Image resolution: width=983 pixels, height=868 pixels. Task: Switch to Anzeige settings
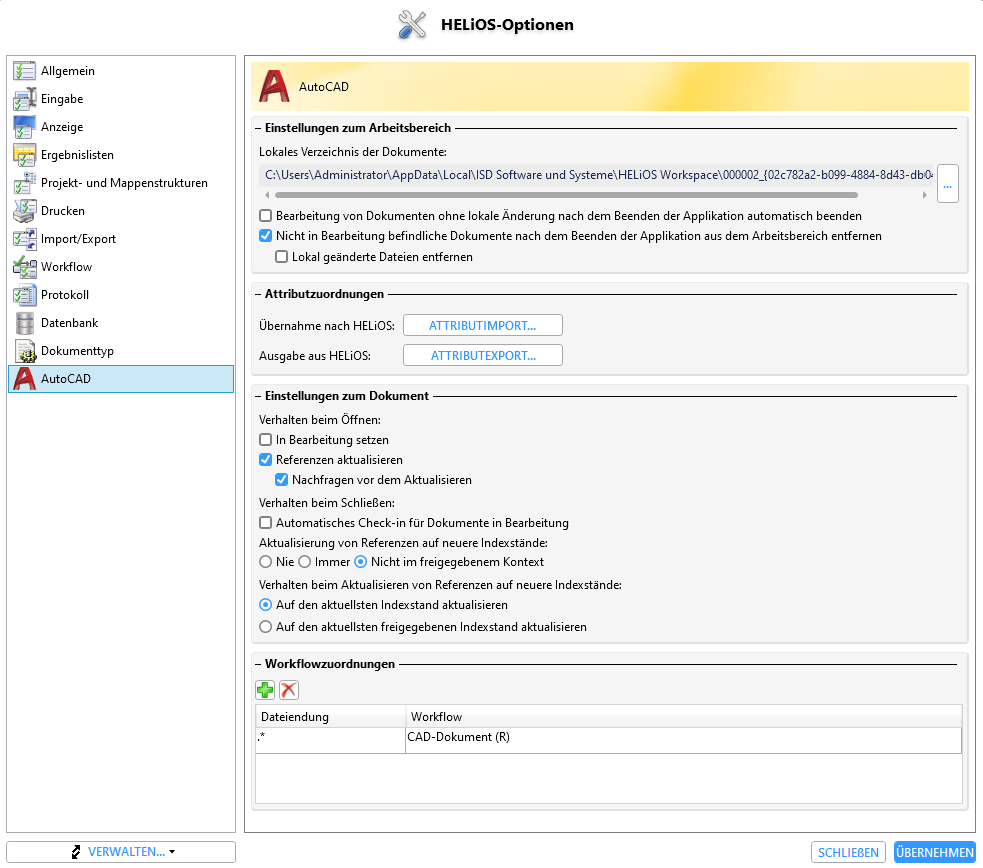(x=121, y=127)
